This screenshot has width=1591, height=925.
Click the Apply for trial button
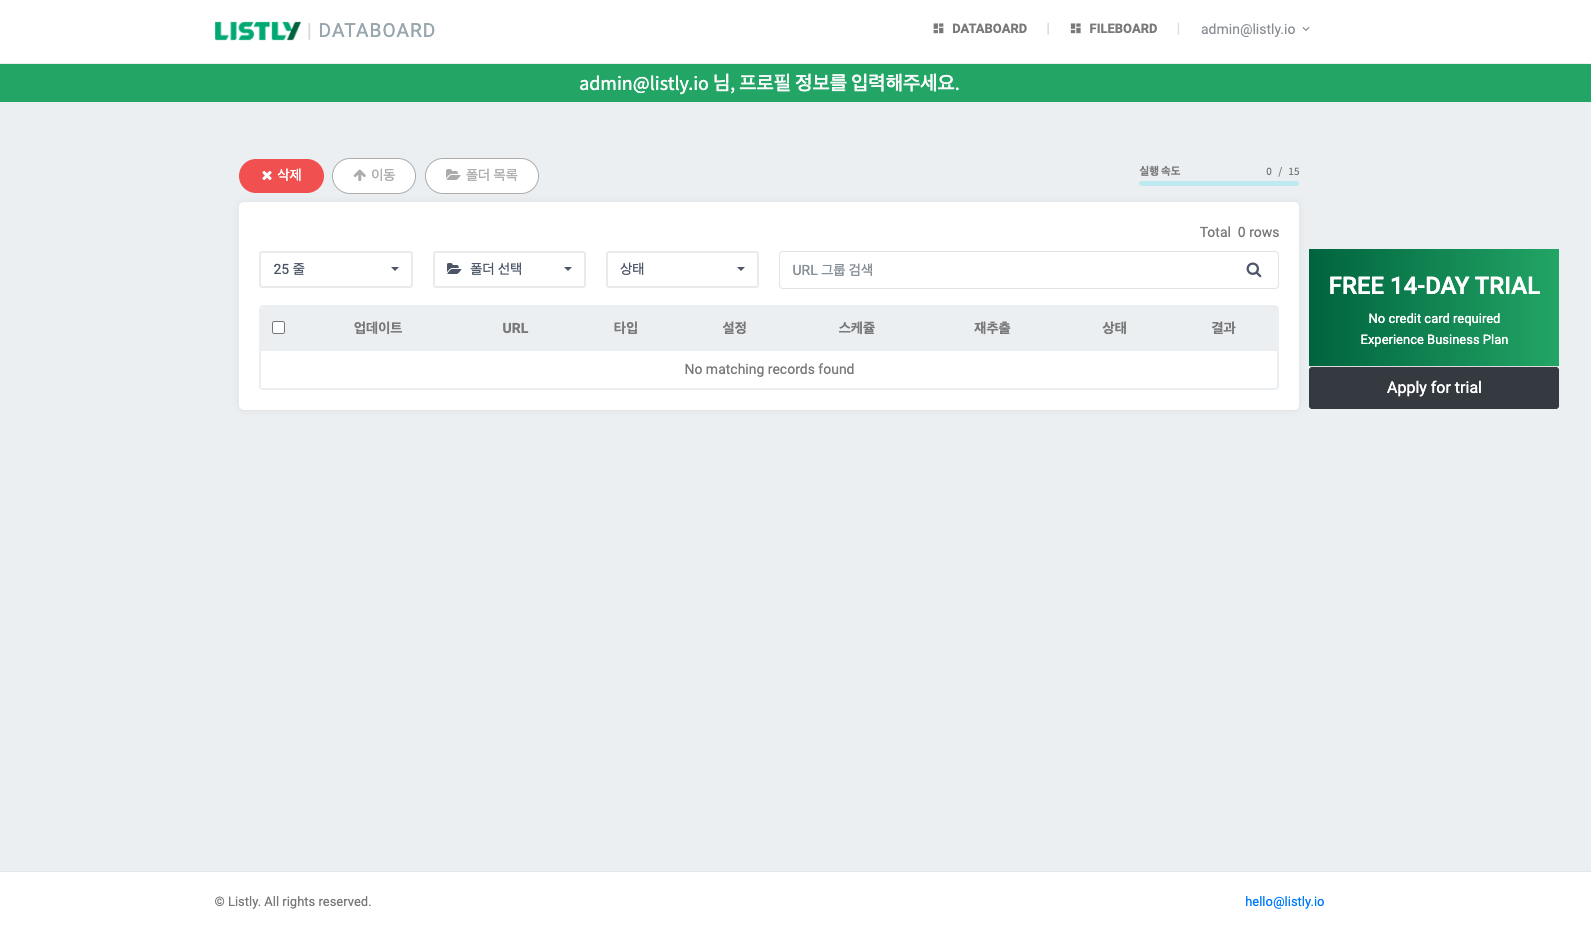tap(1434, 388)
